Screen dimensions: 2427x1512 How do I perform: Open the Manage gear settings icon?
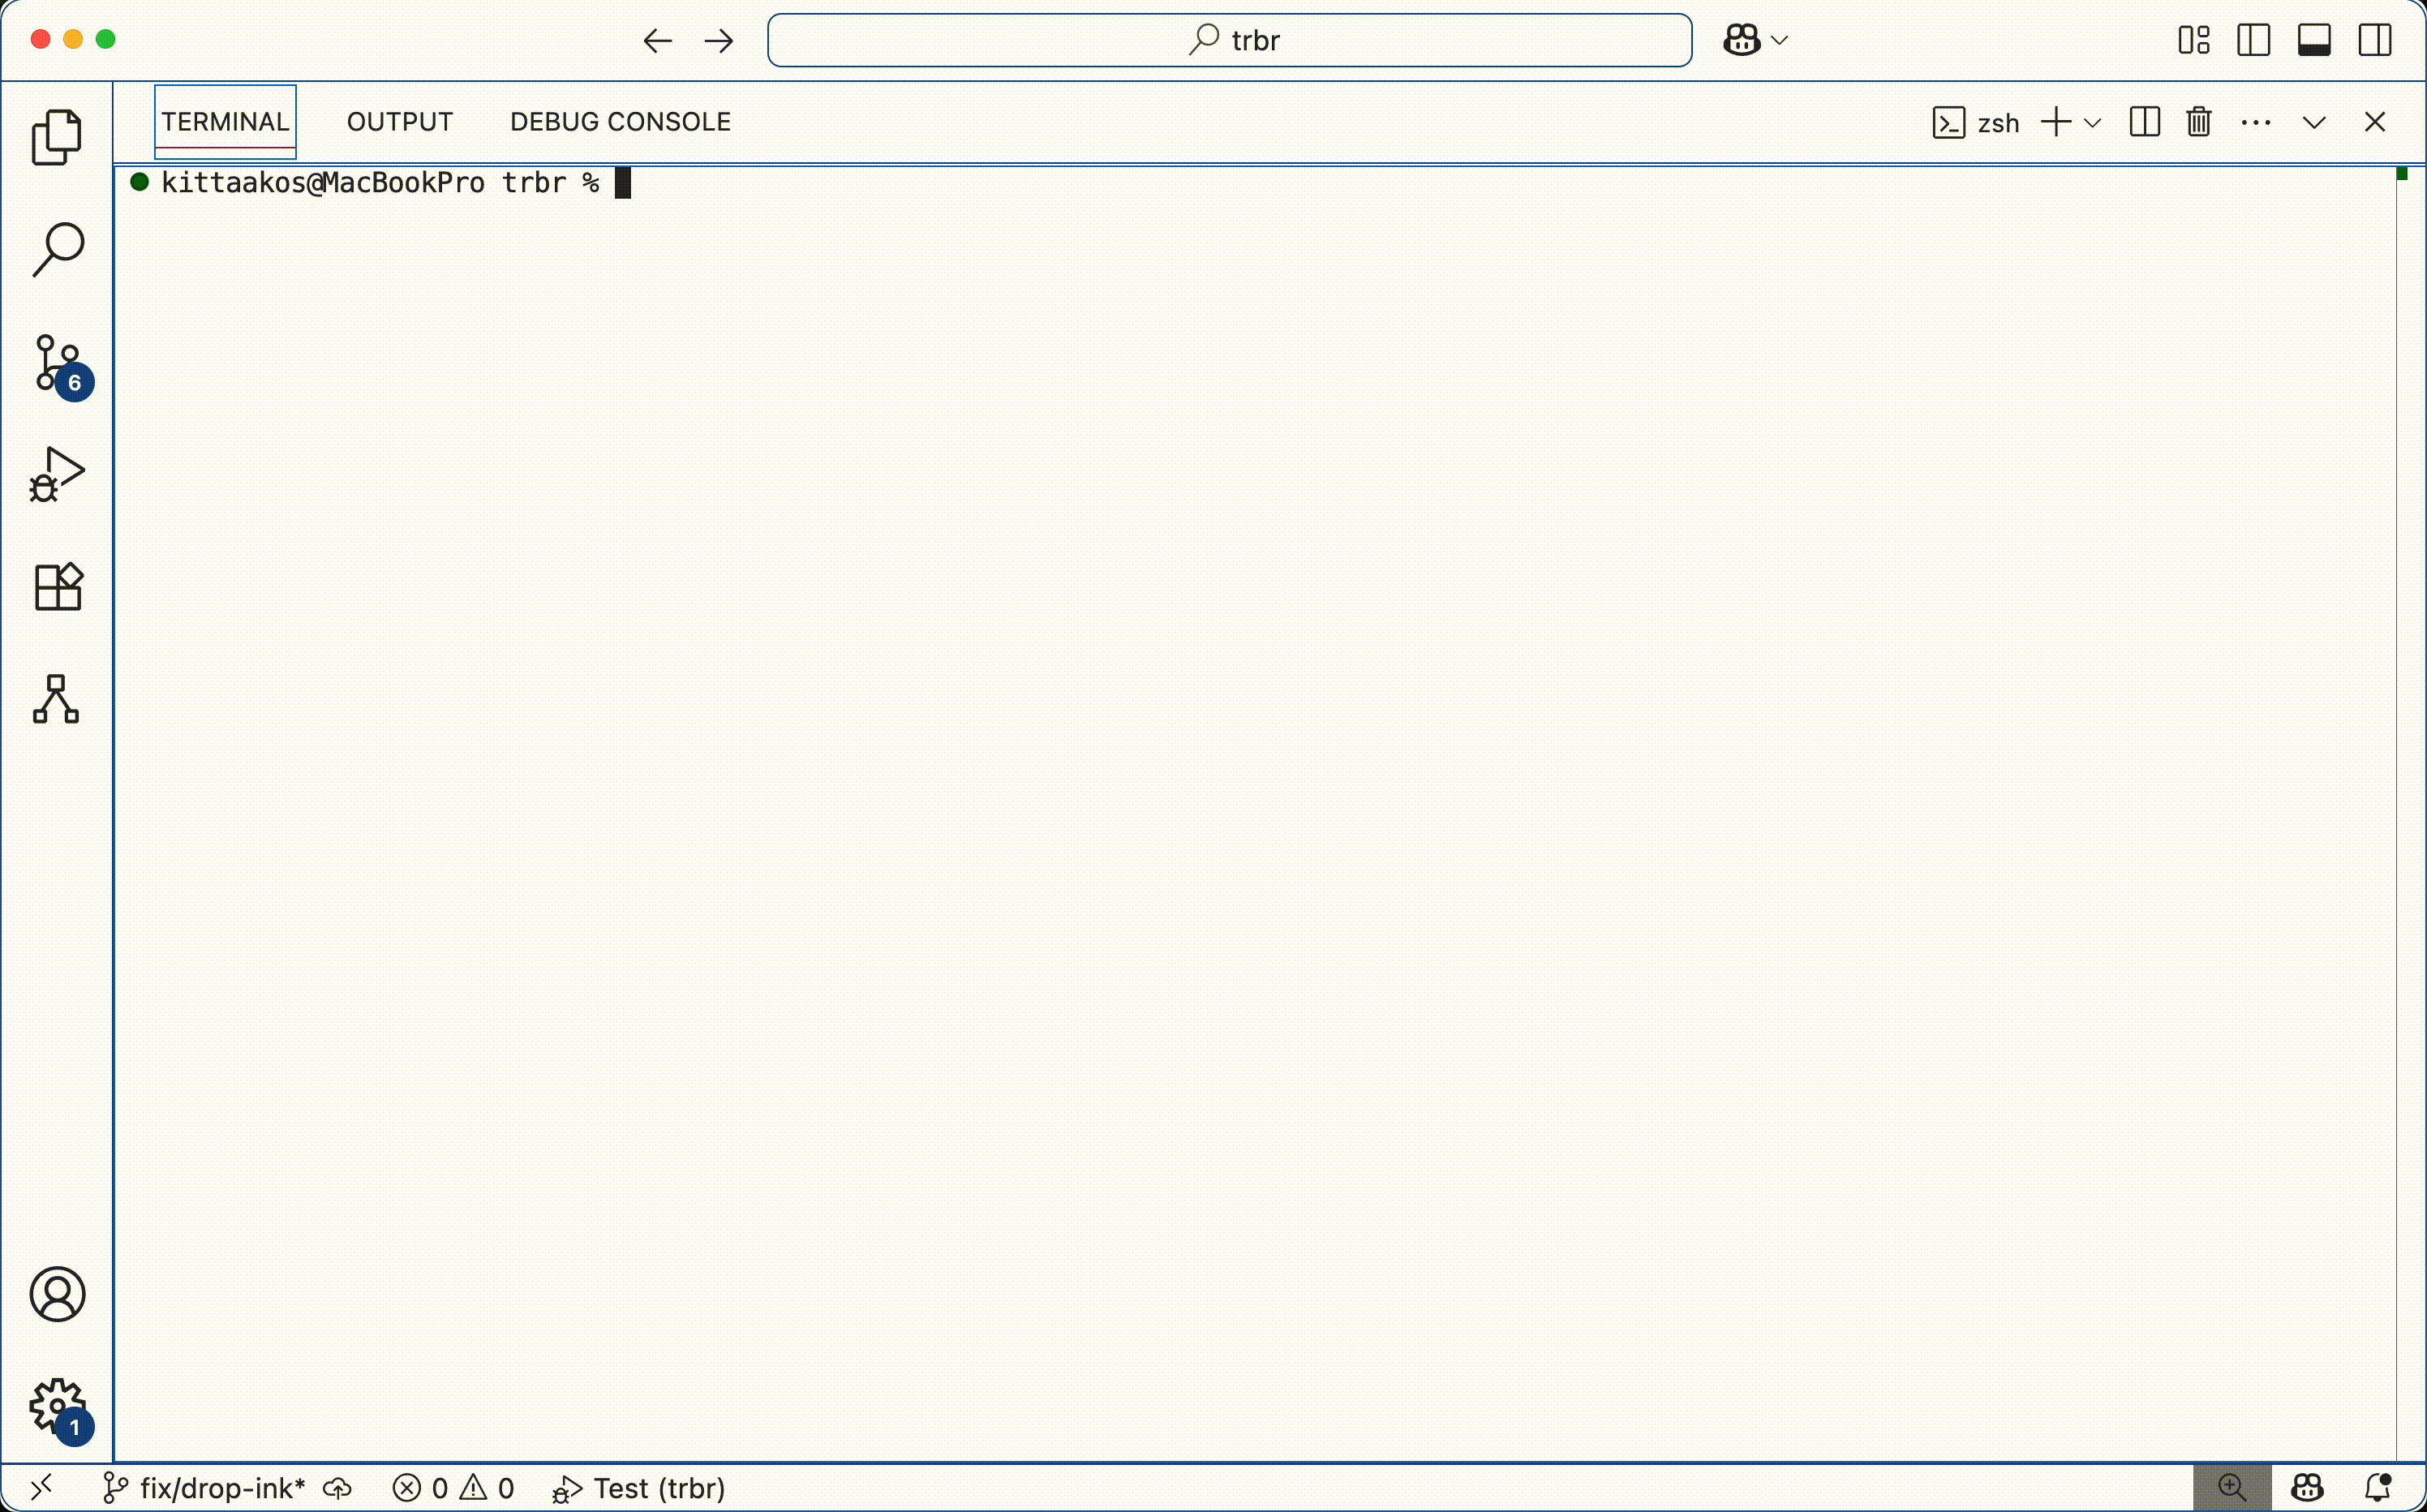coord(57,1406)
